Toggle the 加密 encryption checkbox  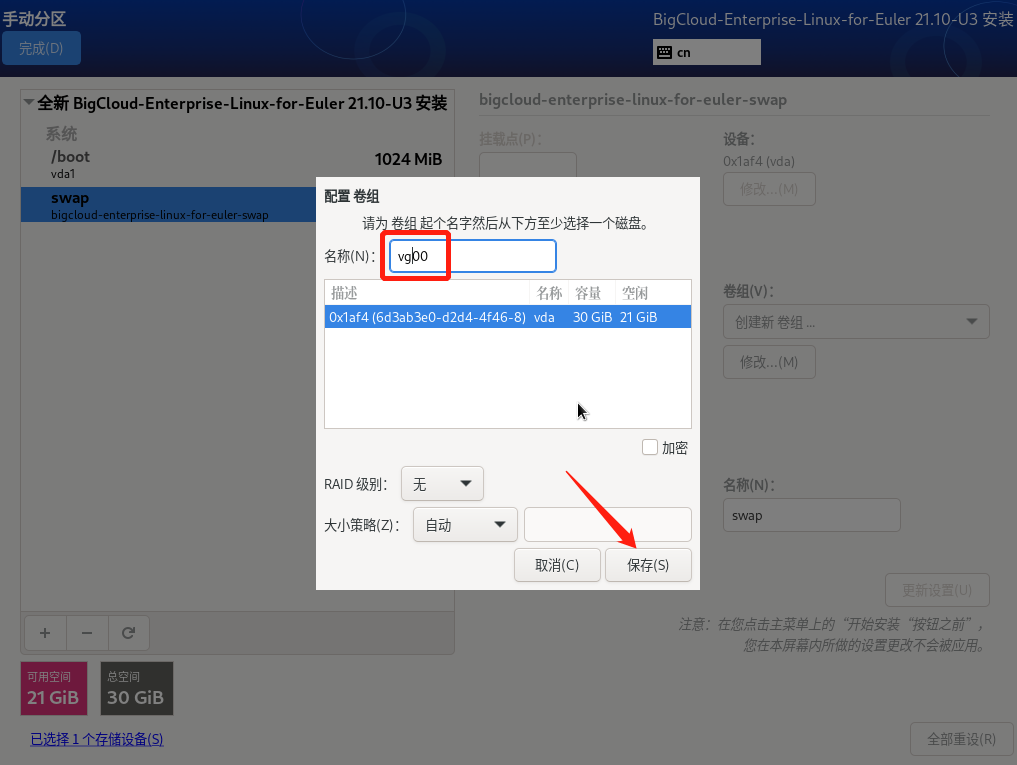pyautogui.click(x=649, y=447)
